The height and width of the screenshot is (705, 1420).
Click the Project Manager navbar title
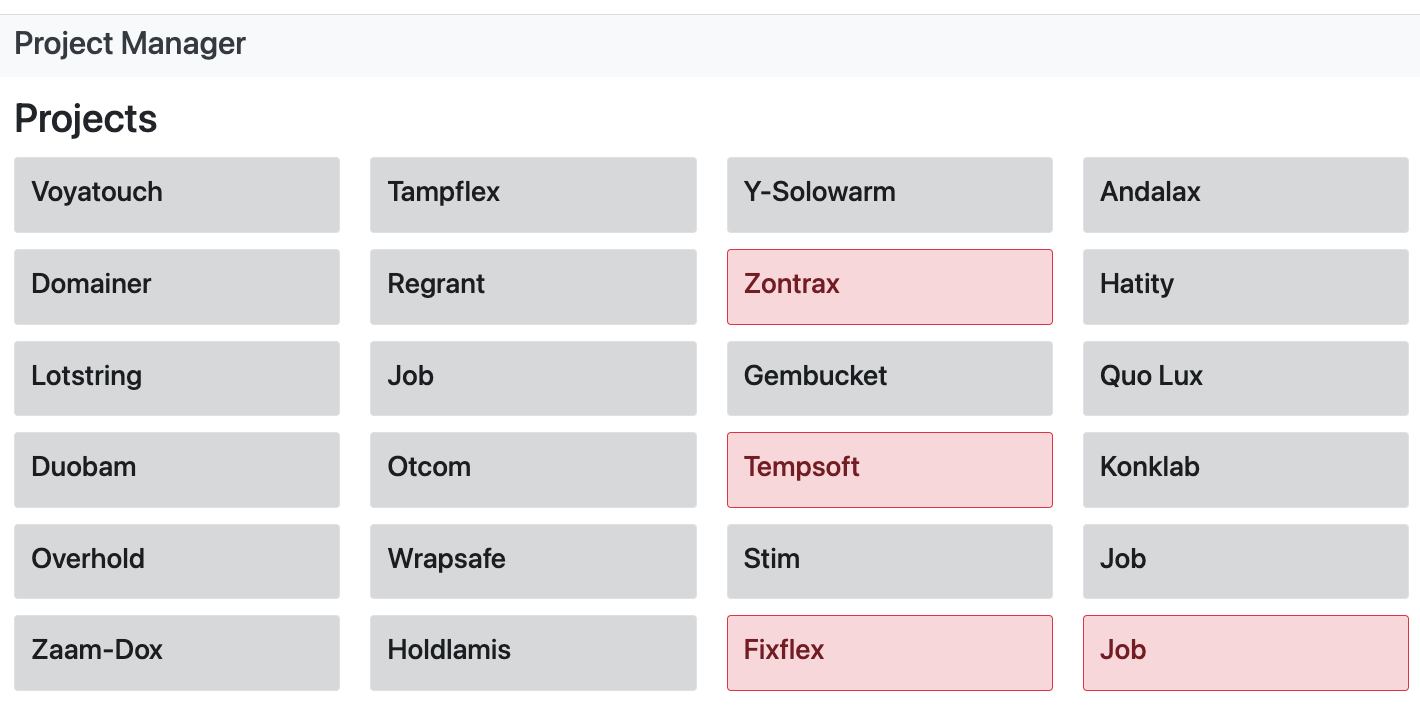tap(130, 44)
